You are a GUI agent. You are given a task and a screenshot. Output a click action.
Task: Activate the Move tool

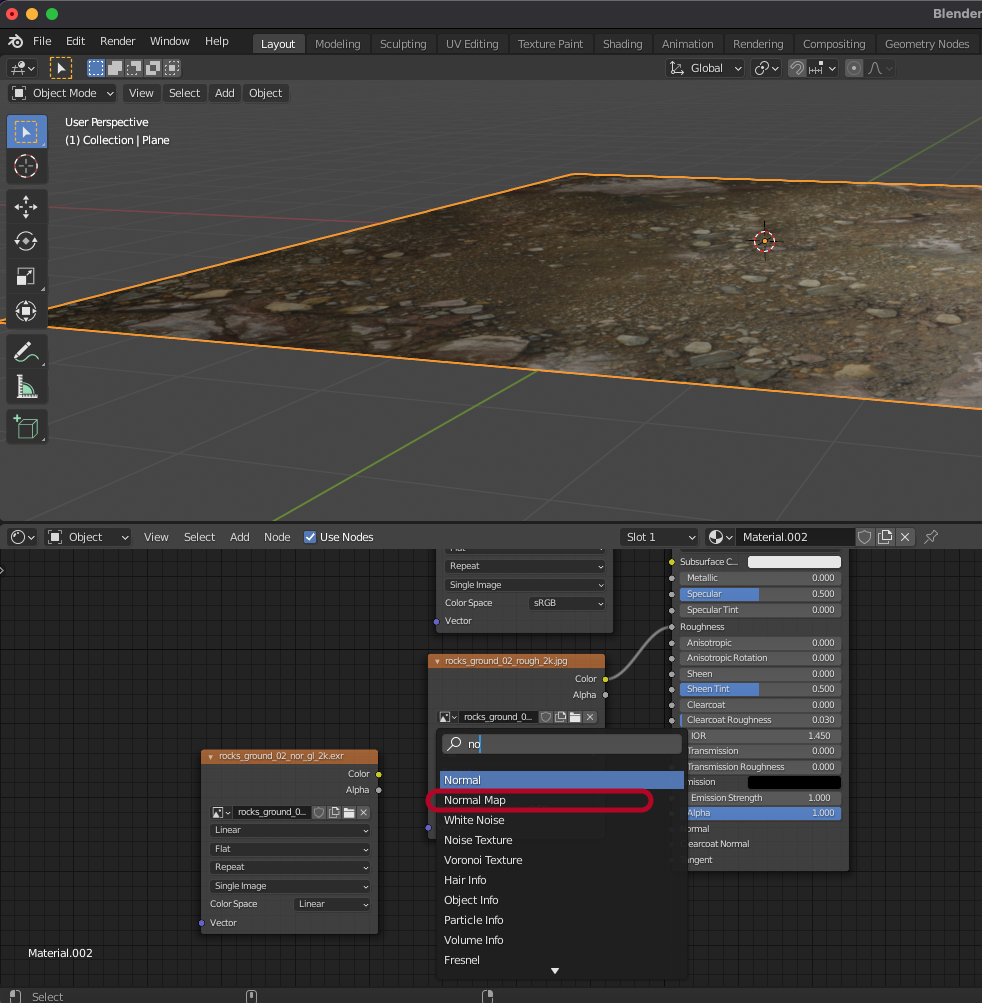[x=26, y=207]
